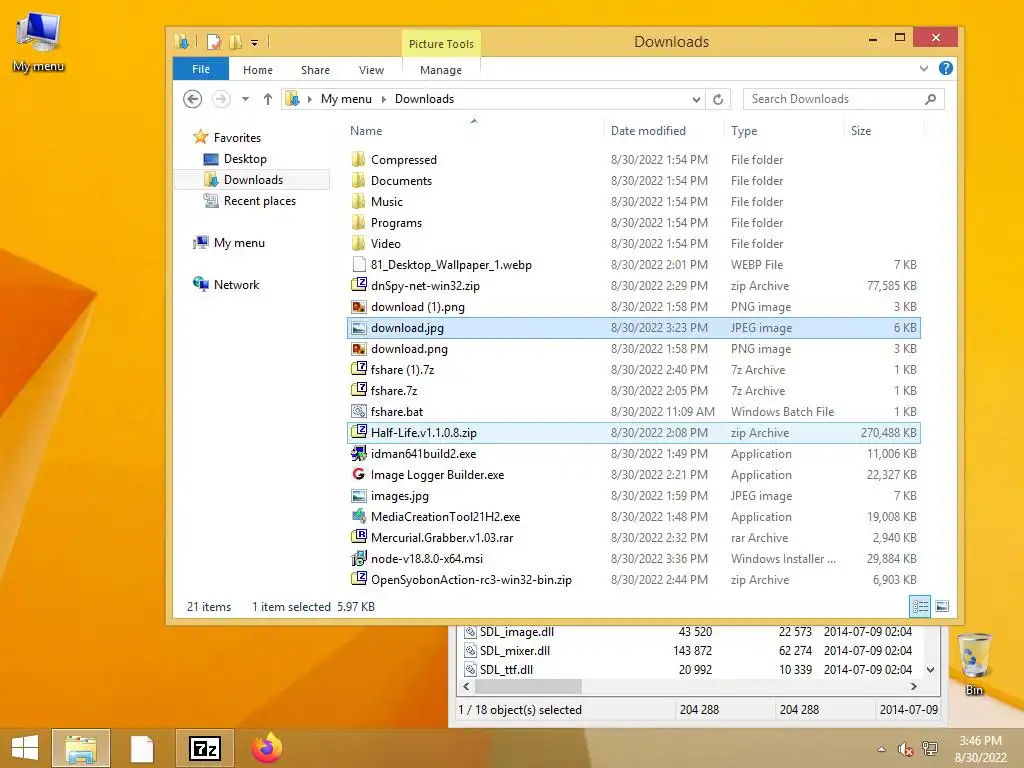Select the MediaCreationTool21H2.exe icon

(359, 517)
